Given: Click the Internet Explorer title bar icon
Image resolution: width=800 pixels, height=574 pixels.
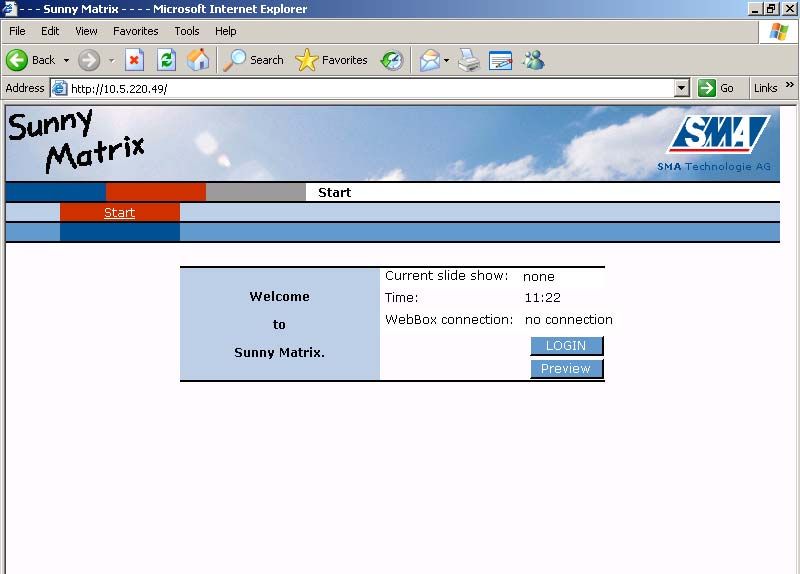Looking at the screenshot, I should pyautogui.click(x=10, y=9).
